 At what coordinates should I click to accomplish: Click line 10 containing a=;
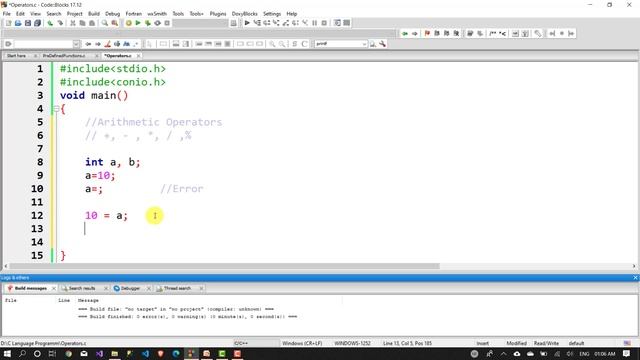point(94,189)
